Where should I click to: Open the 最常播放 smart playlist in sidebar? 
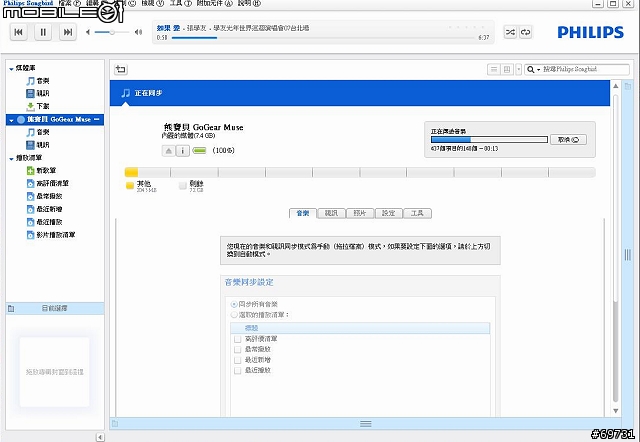point(44,196)
